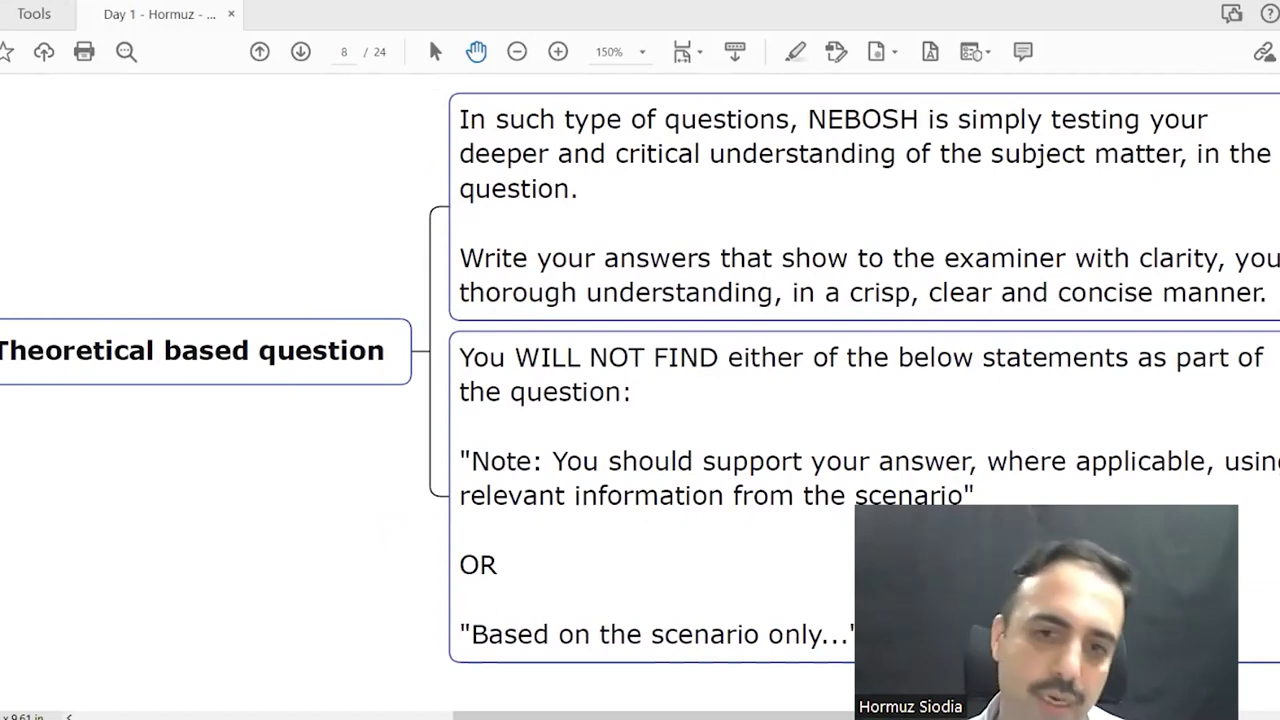
Task: Open the find text magnifier
Action: click(x=126, y=52)
